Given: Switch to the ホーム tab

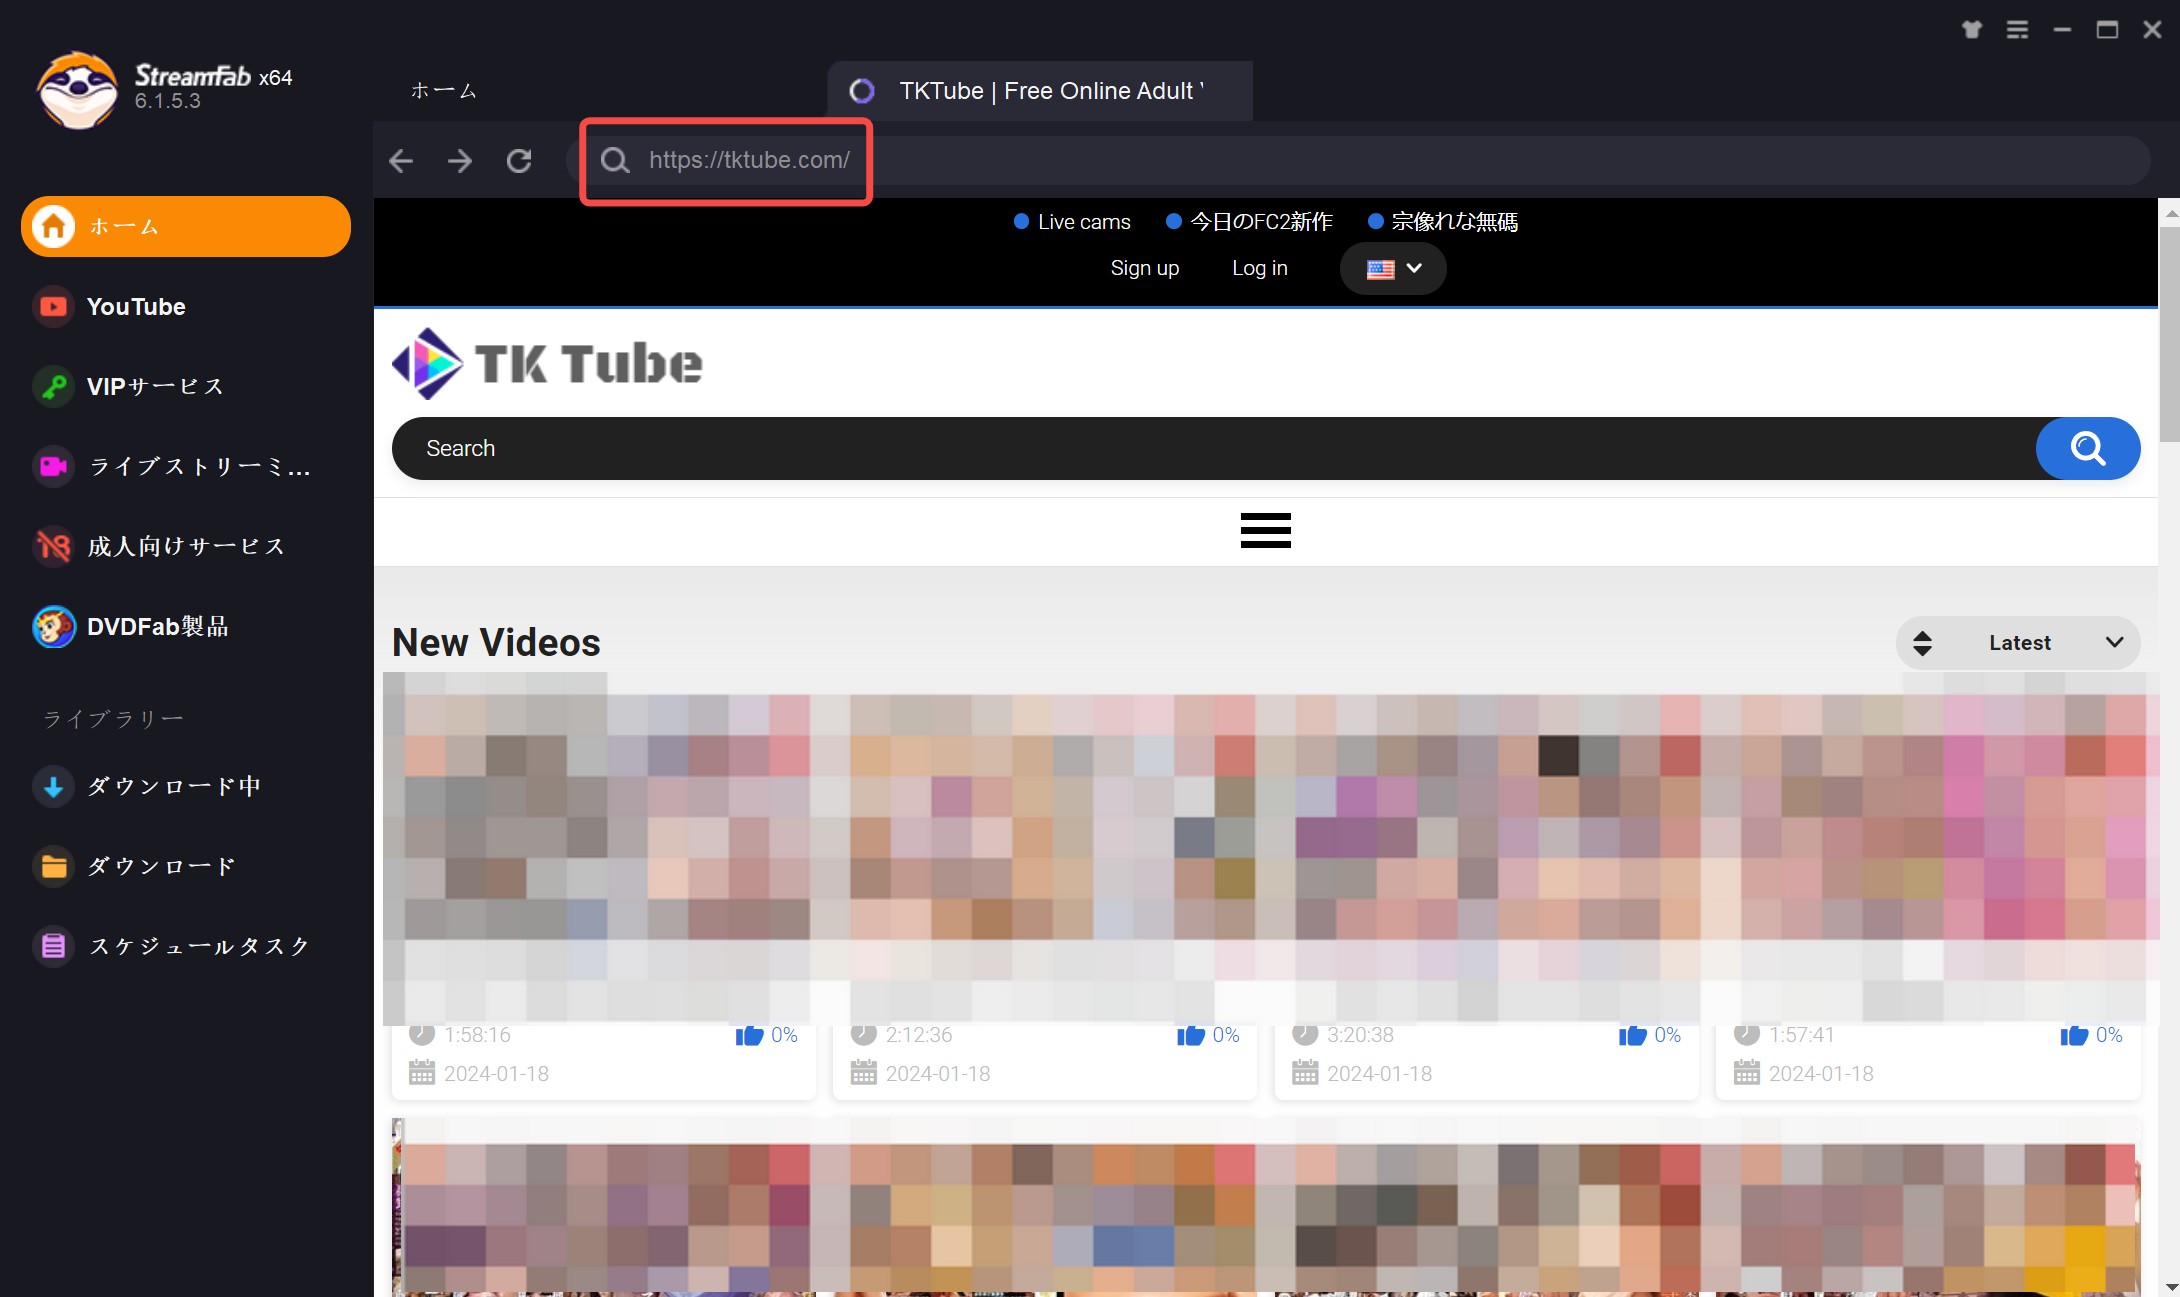Looking at the screenshot, I should click(443, 91).
